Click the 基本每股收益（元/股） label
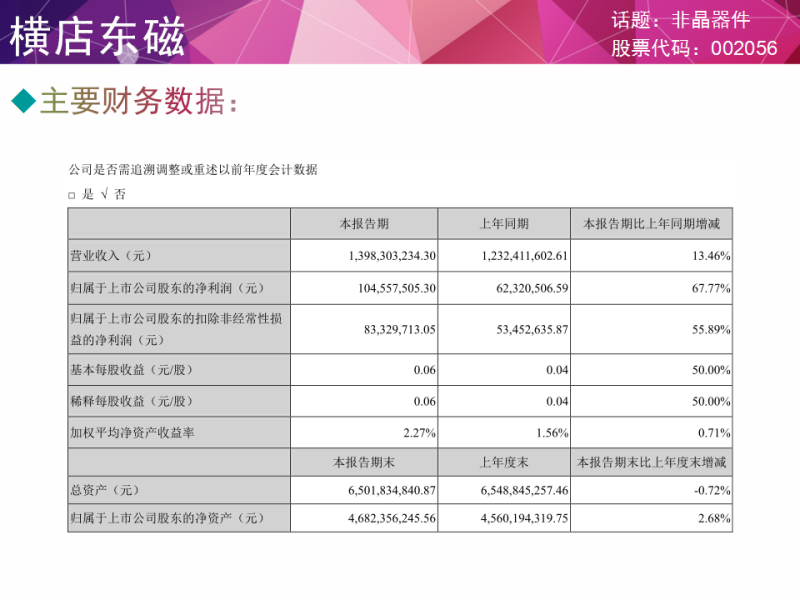 pyautogui.click(x=132, y=370)
